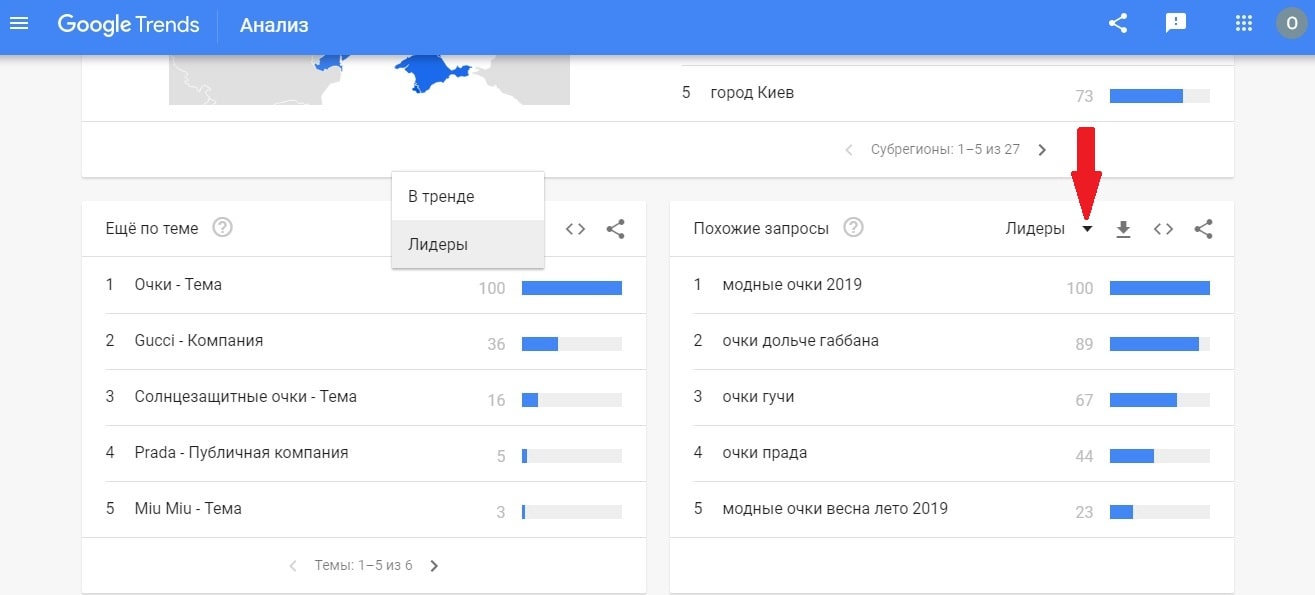Viewport: 1315px width, 595px height.
Task: Click the value '67' for очки гучи
Action: point(1084,400)
